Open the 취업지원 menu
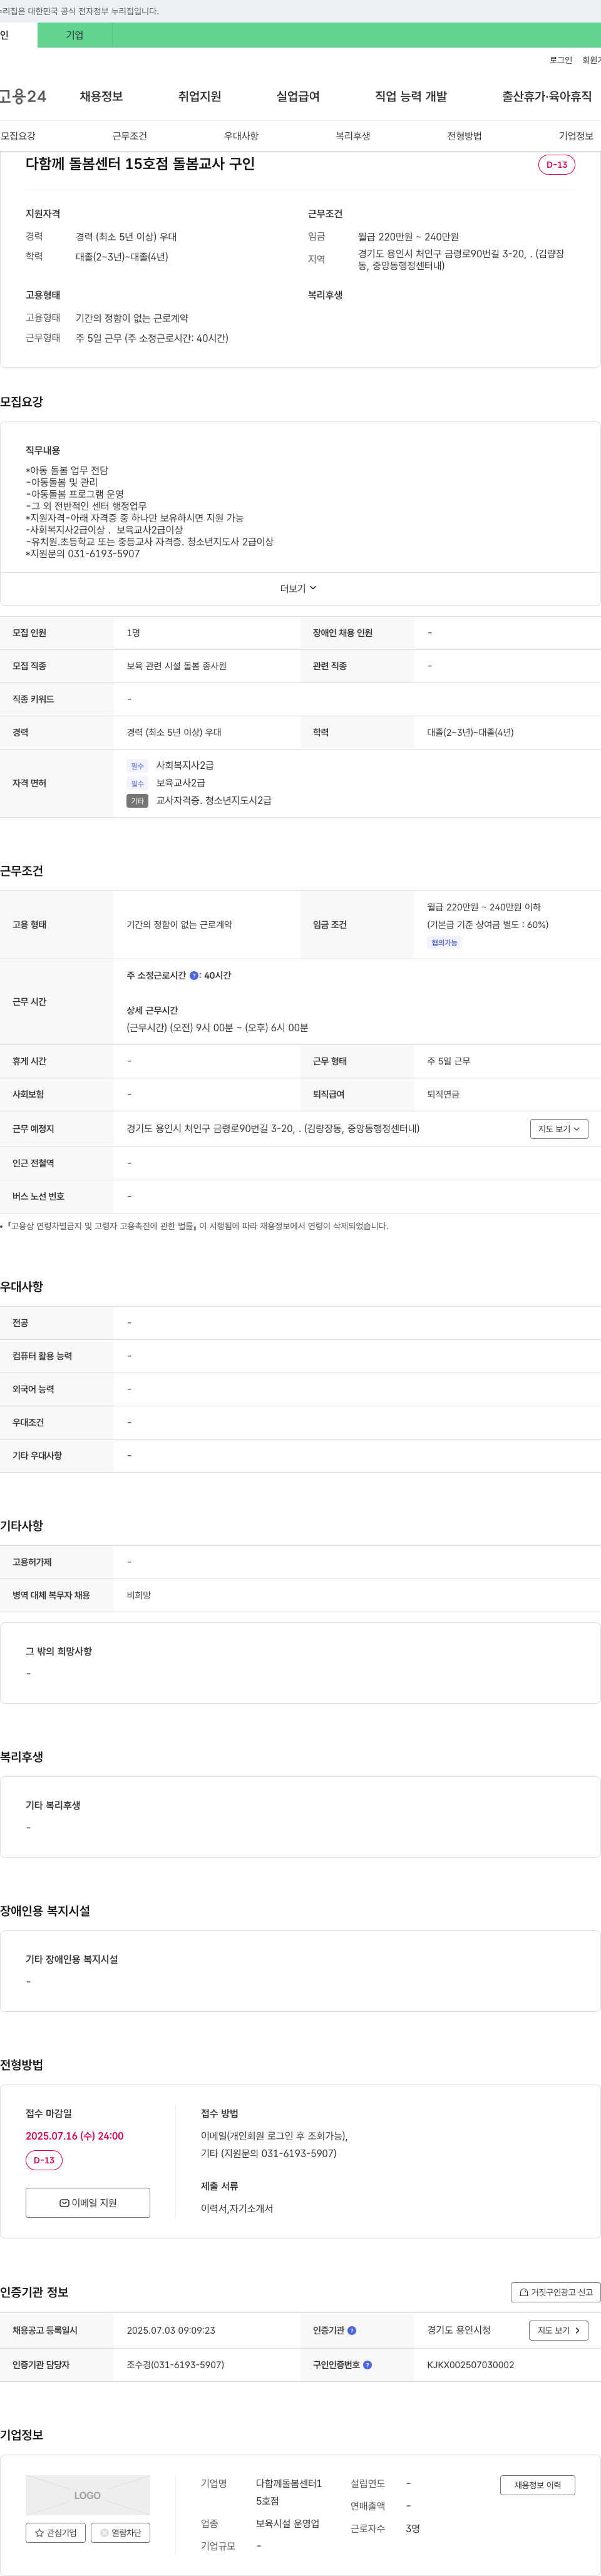The image size is (601, 2576). pos(199,96)
